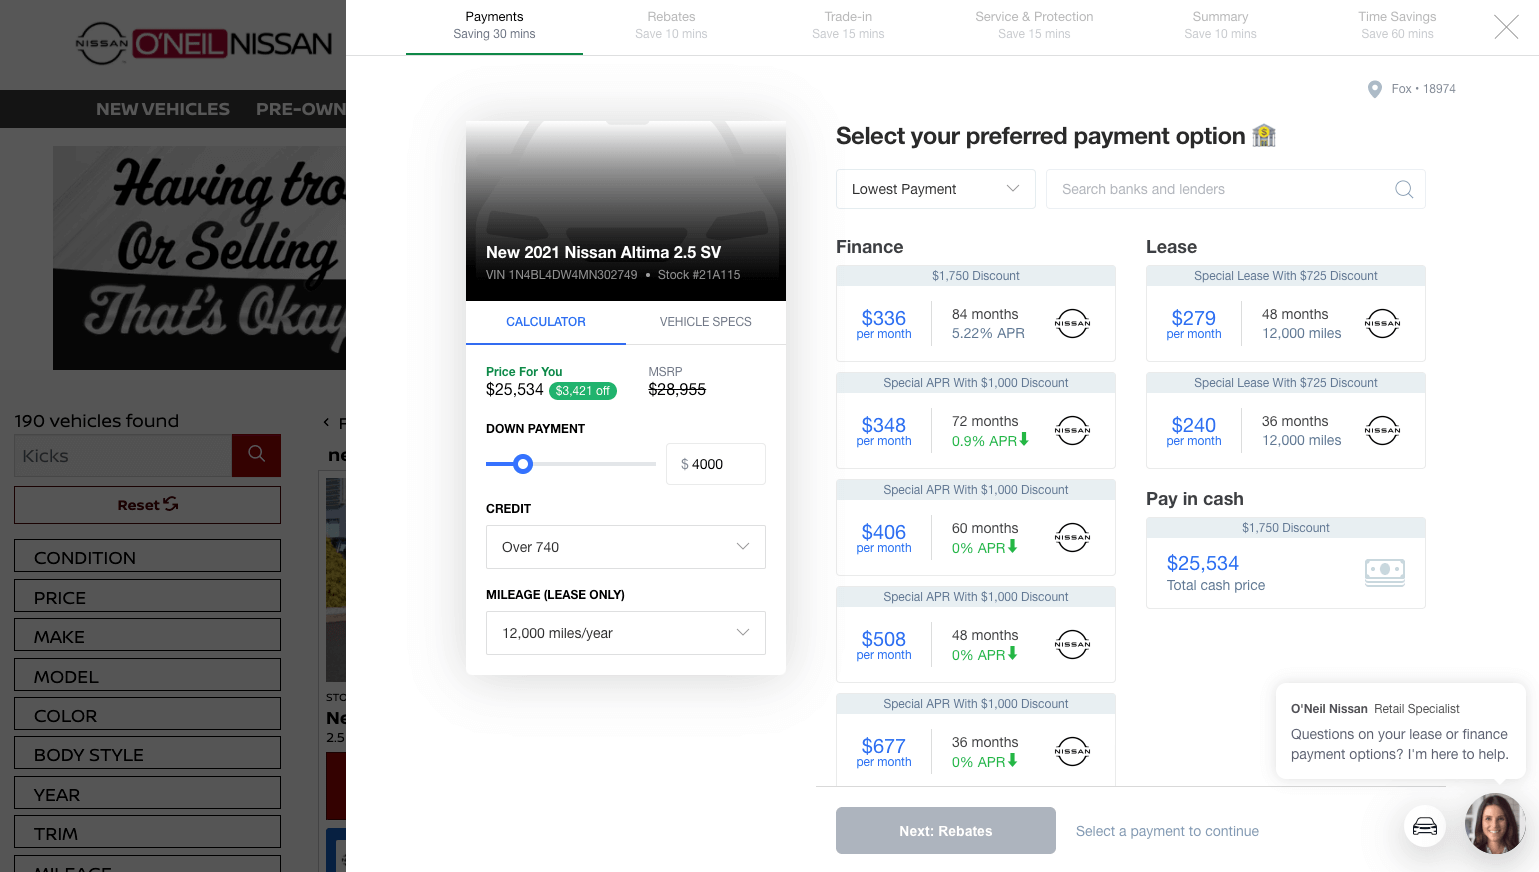This screenshot has width=1539, height=872.
Task: Switch to Service & Protection step tab
Action: coord(1034,26)
